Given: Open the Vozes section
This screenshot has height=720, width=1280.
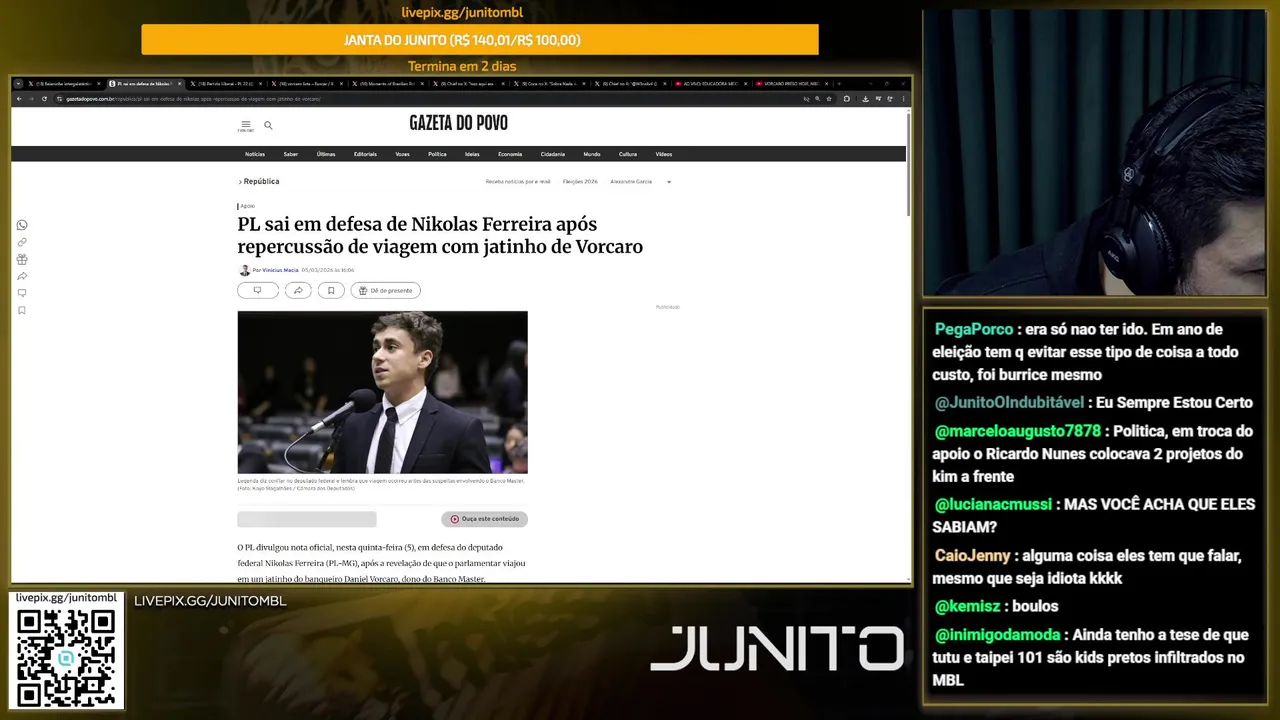Looking at the screenshot, I should [402, 154].
